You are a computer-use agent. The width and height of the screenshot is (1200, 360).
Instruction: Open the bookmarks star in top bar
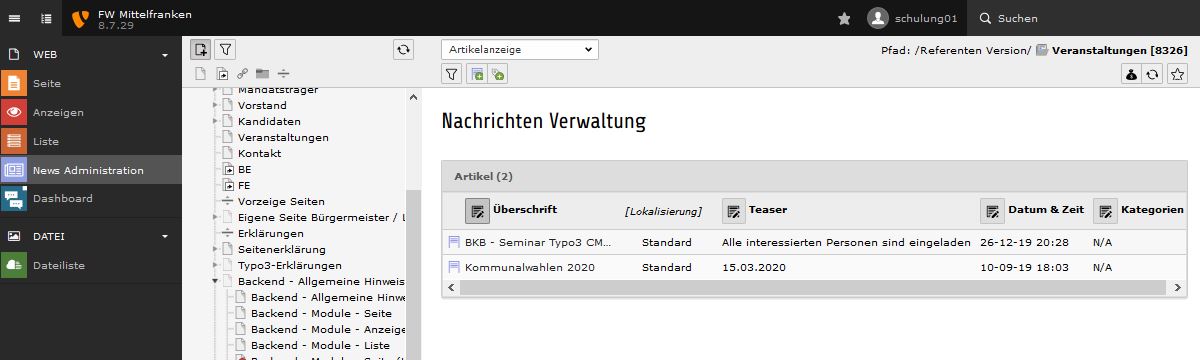(x=844, y=18)
